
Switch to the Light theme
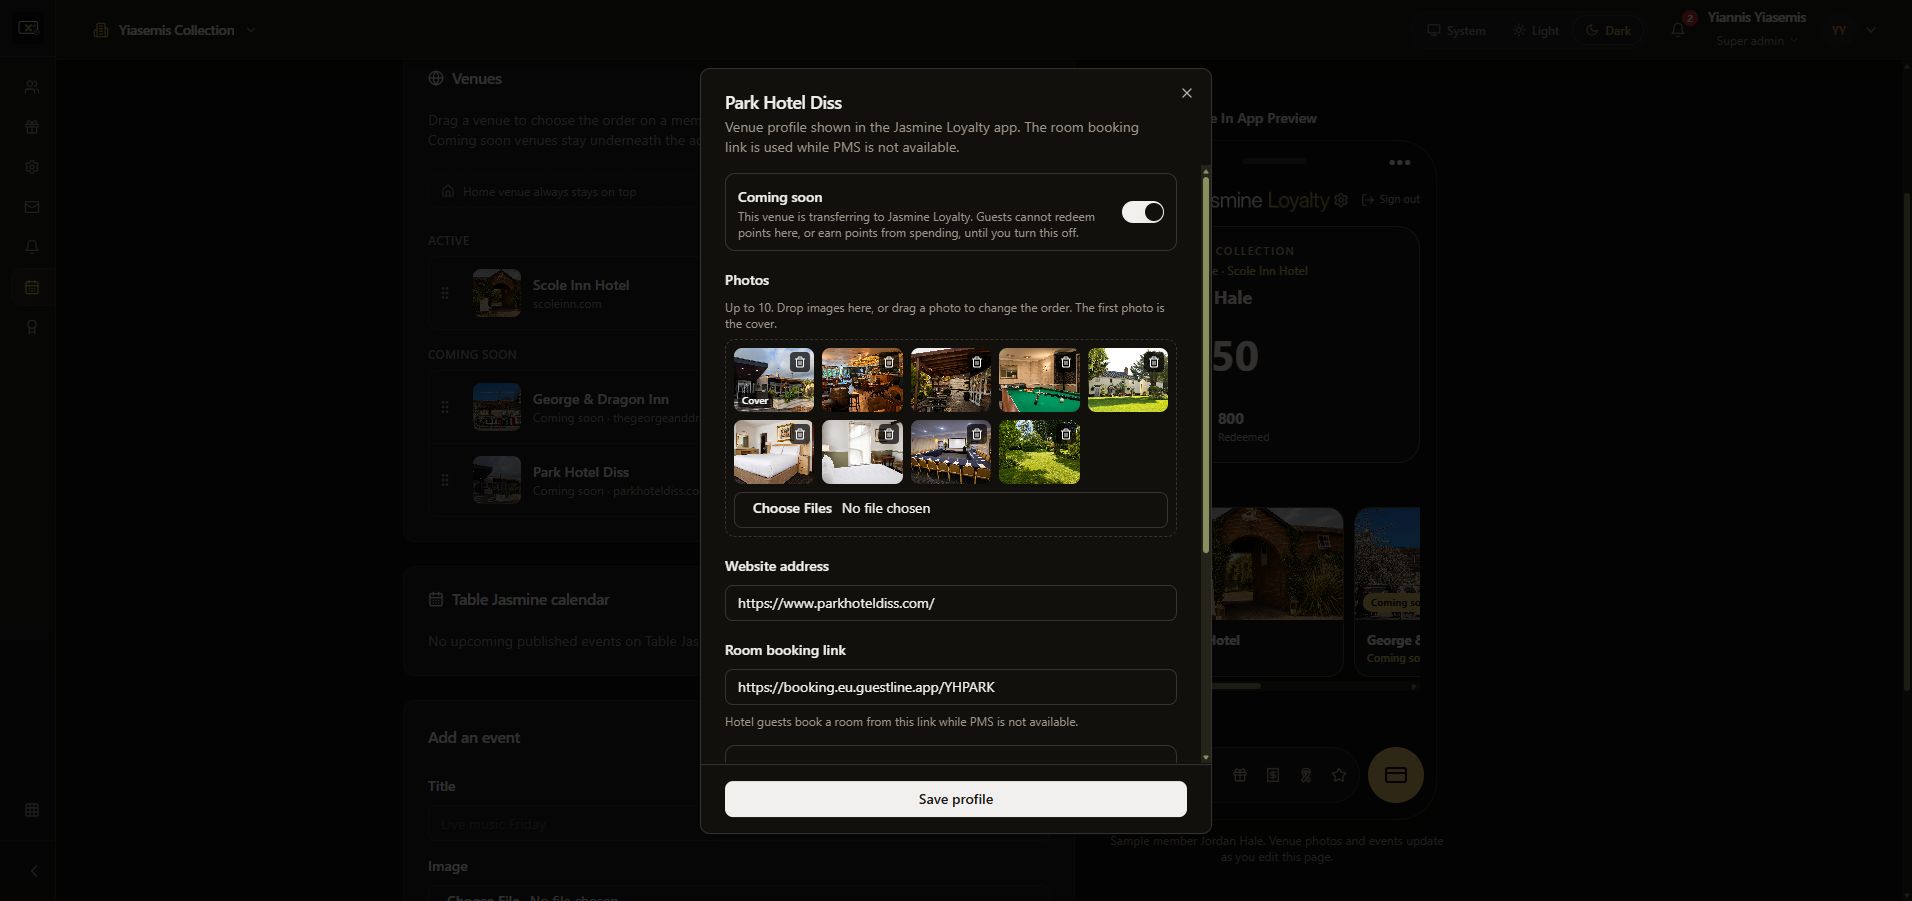(x=1536, y=30)
